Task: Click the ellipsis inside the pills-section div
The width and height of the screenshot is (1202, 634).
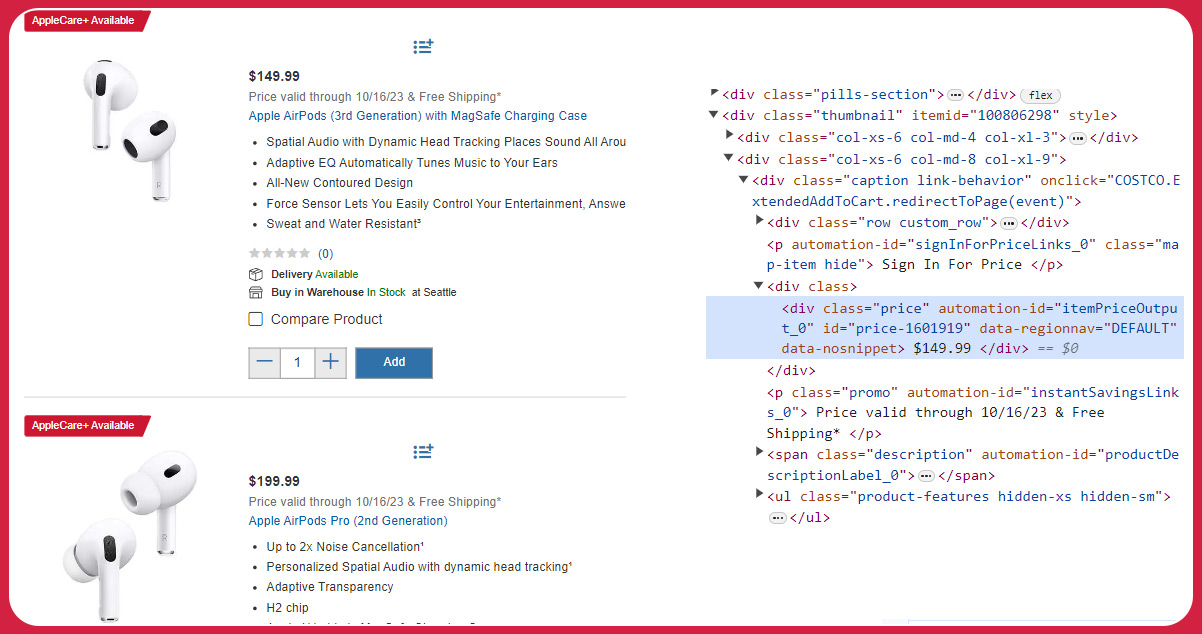Action: point(955,94)
